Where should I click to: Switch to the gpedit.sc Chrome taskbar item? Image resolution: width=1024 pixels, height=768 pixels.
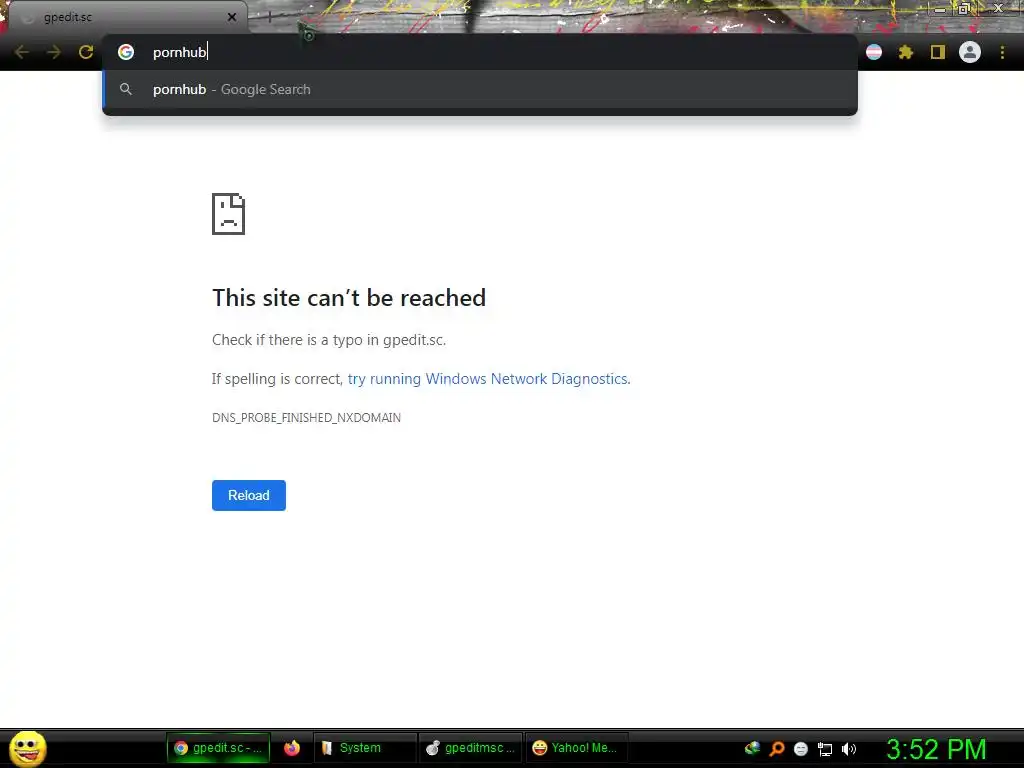218,748
